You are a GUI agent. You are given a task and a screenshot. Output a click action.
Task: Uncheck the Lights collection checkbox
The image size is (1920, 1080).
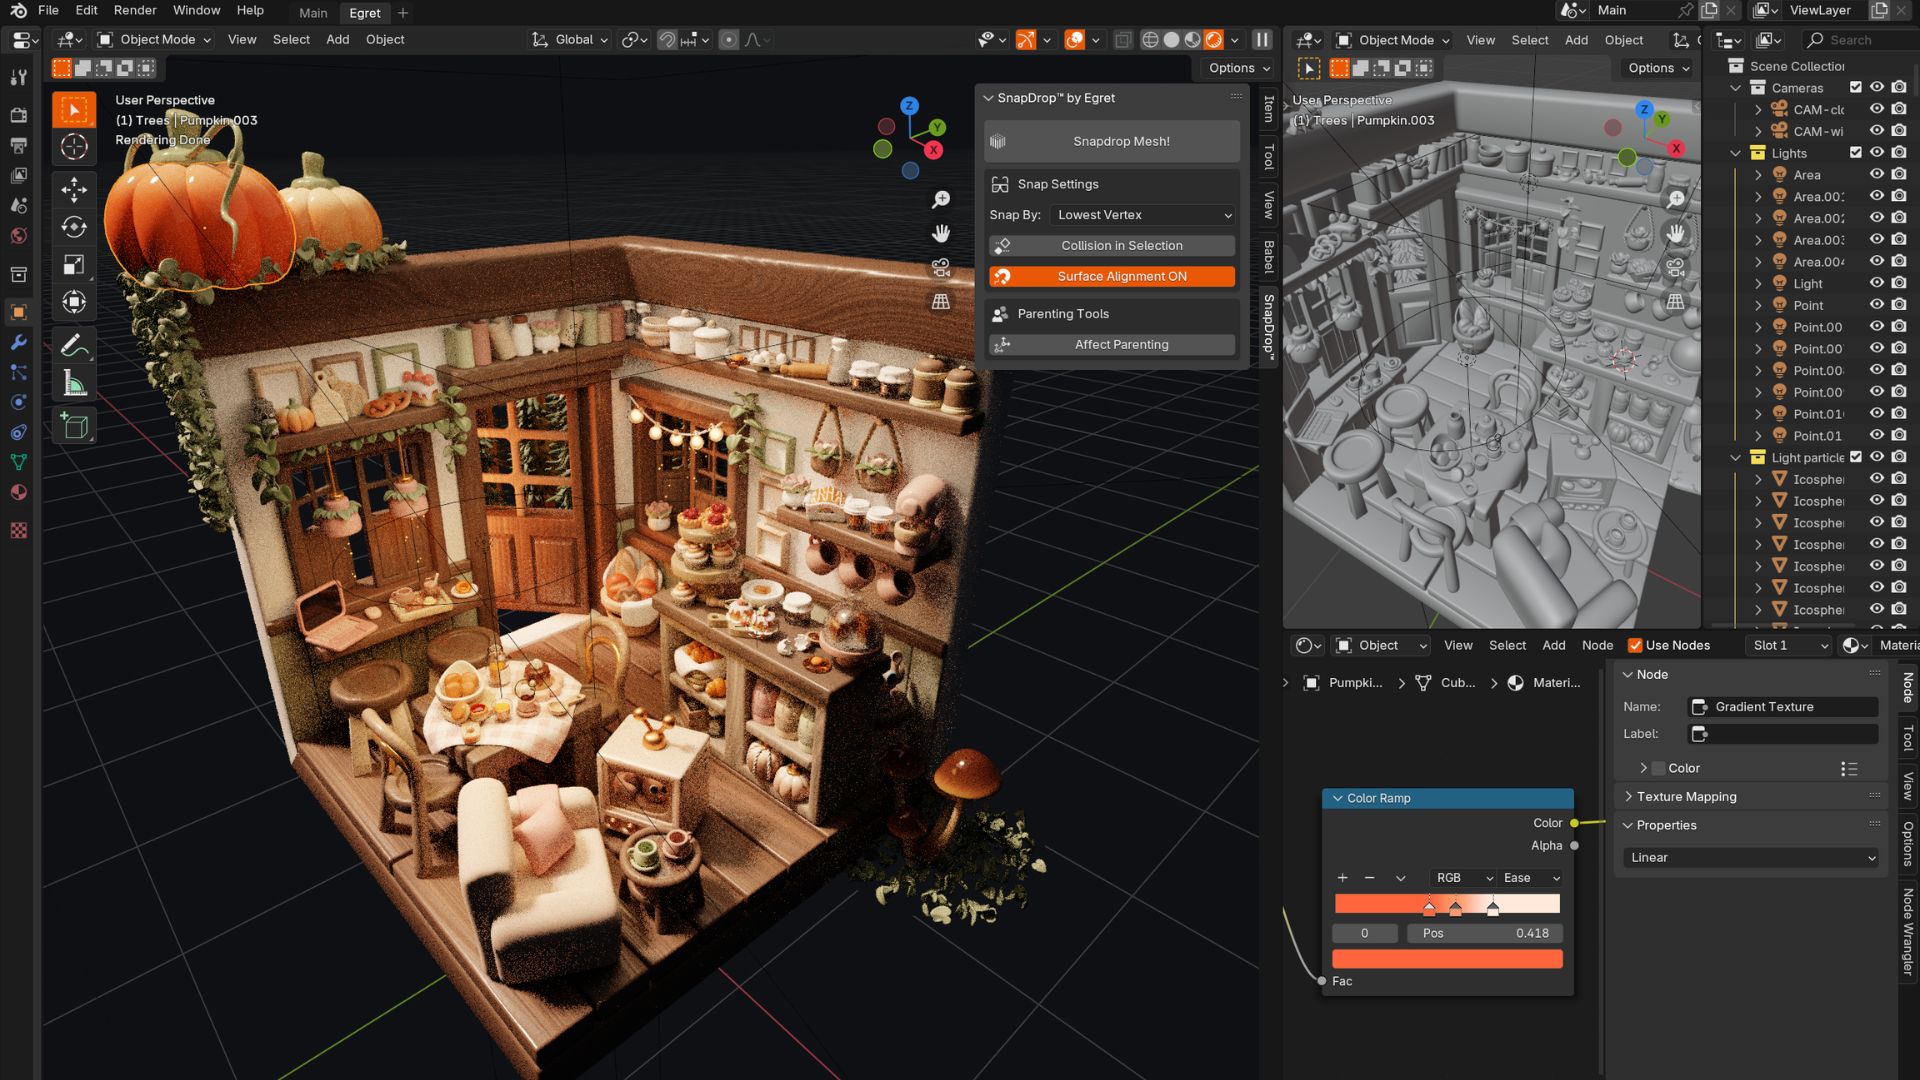click(1856, 153)
